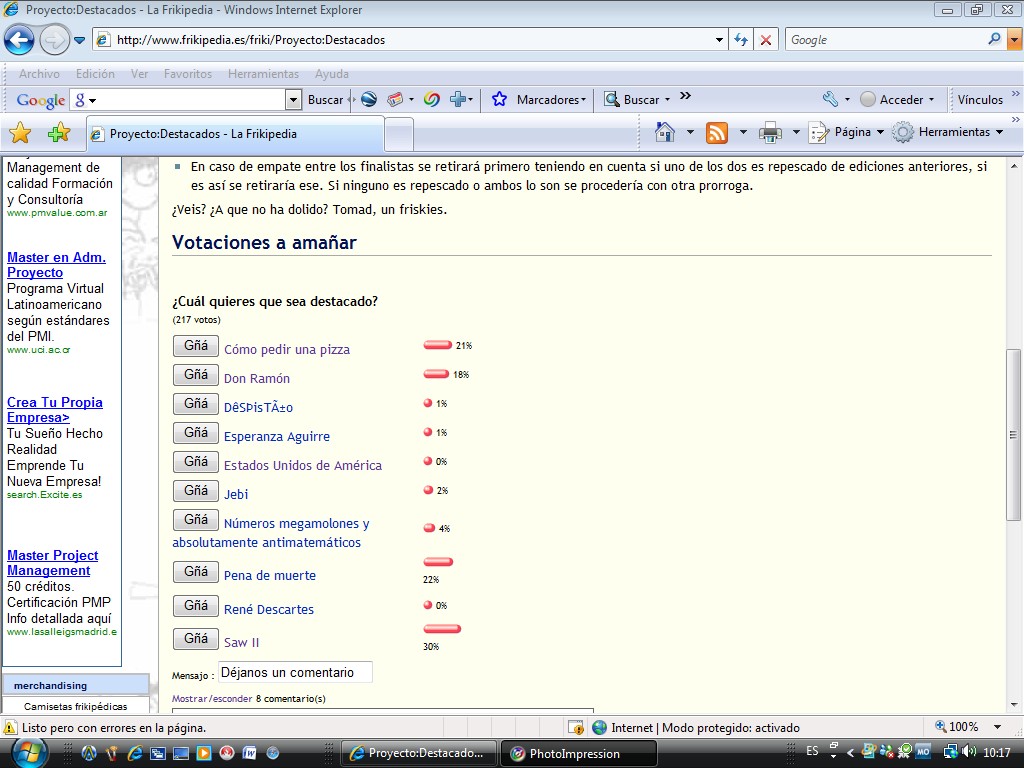Viewport: 1024px width, 768px height.
Task: Click the Déjanos un comentario field
Action: (x=295, y=673)
